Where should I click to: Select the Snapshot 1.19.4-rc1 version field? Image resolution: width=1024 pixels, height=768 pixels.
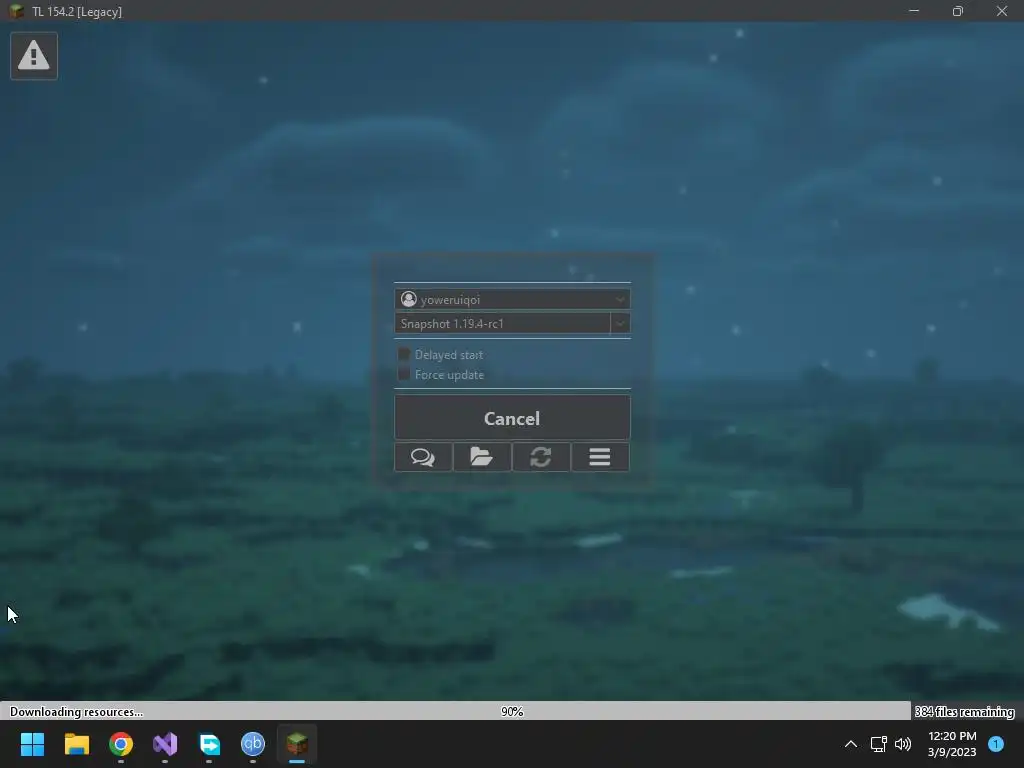[x=502, y=323]
